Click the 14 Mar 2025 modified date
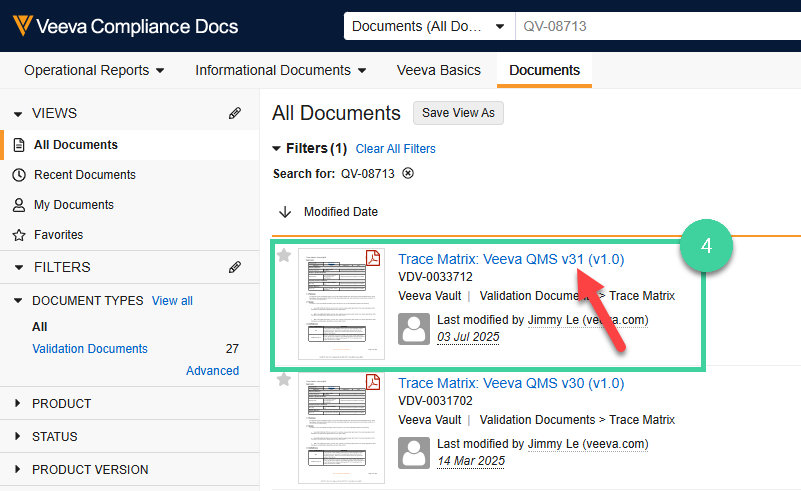This screenshot has width=801, height=491. click(x=471, y=461)
